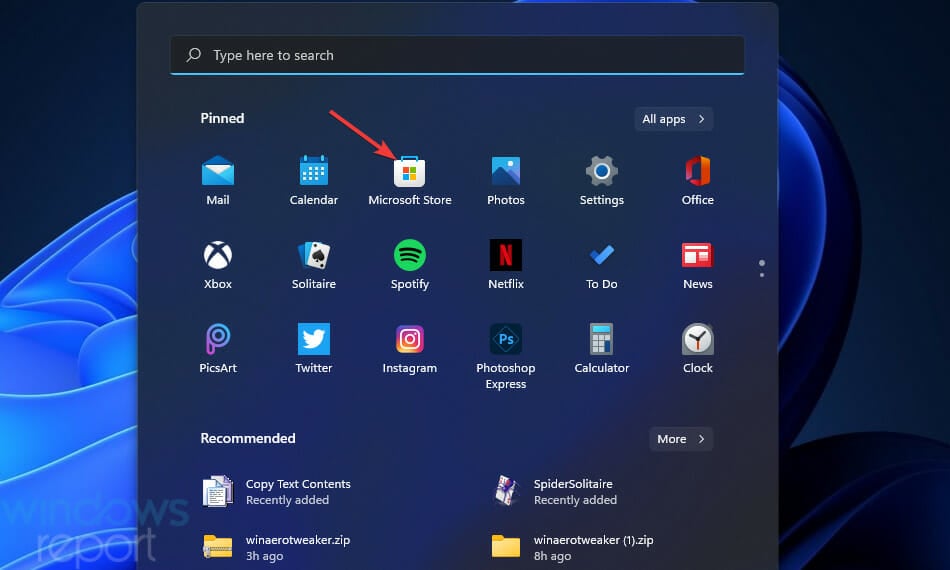
Task: Go to next pinned apps page dots
Action: (x=762, y=269)
